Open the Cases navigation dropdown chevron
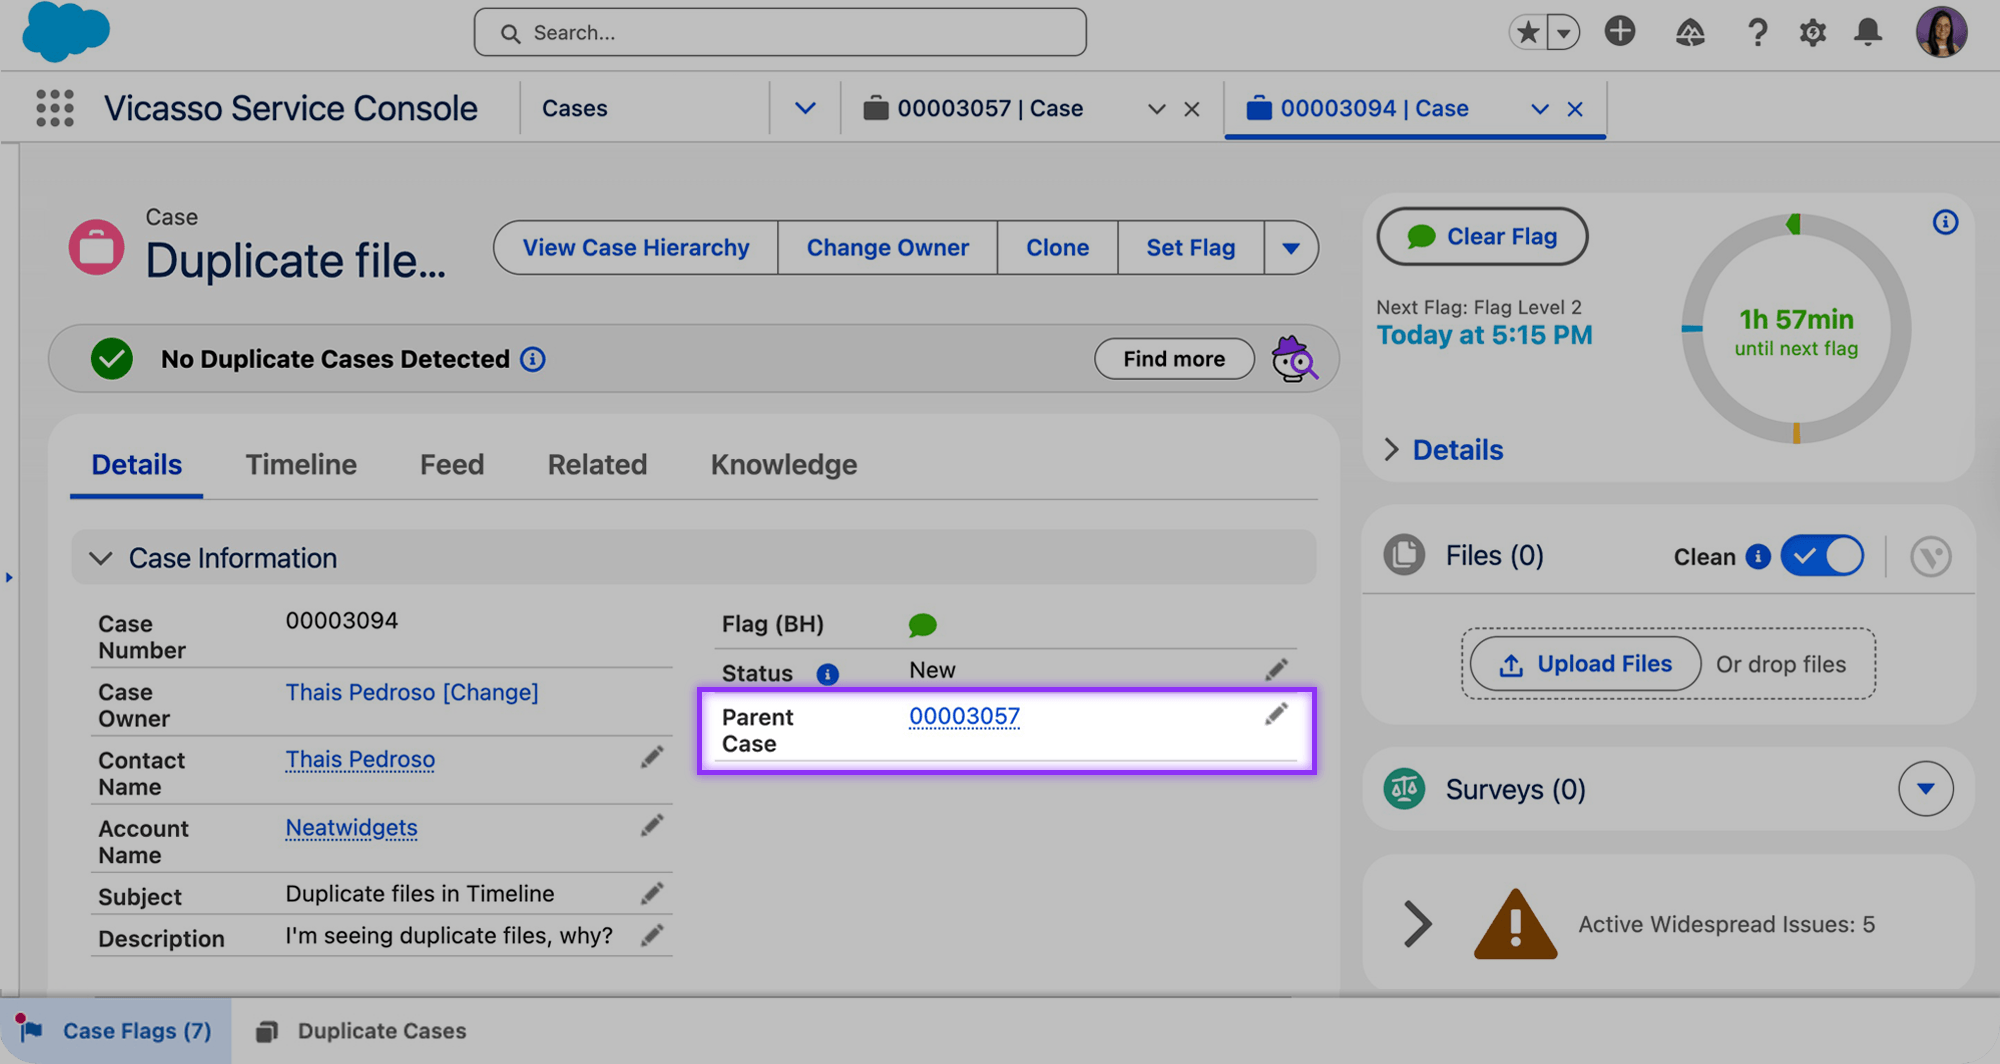Viewport: 2000px width, 1064px height. click(805, 108)
